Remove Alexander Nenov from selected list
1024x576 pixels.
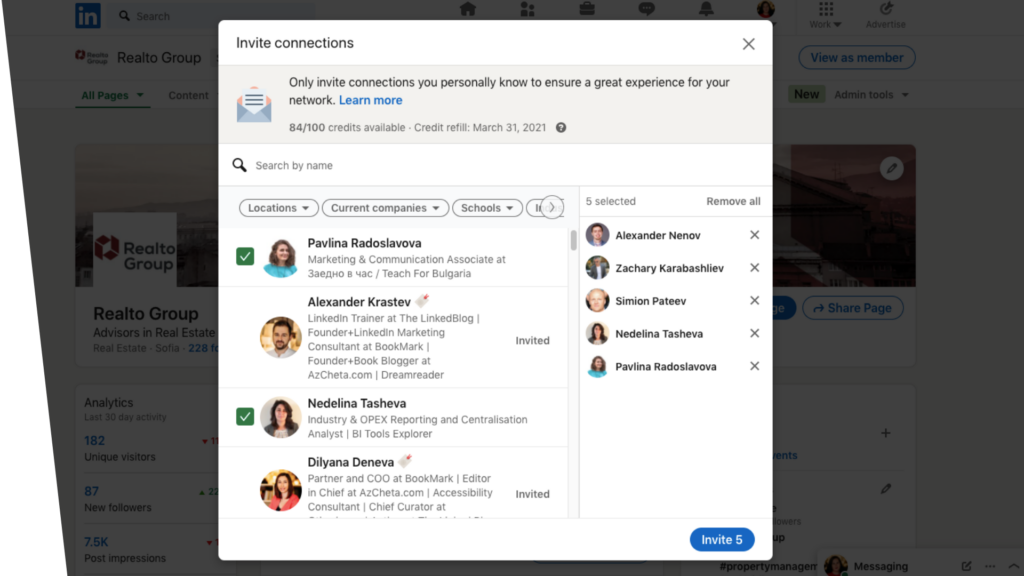coord(754,235)
